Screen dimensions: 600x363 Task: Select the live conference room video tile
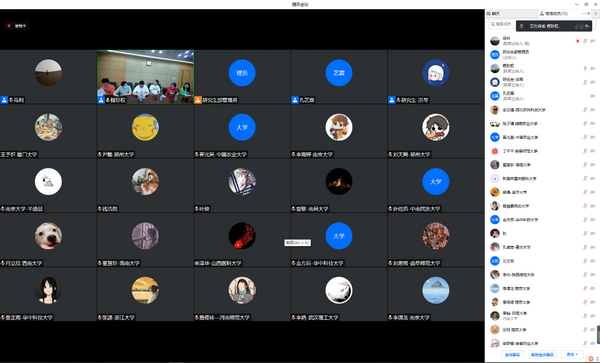145,77
